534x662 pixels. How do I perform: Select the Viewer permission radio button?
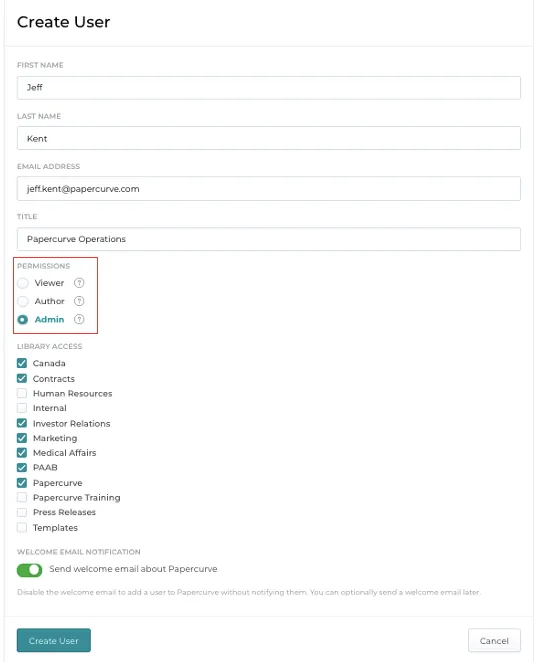pos(23,283)
